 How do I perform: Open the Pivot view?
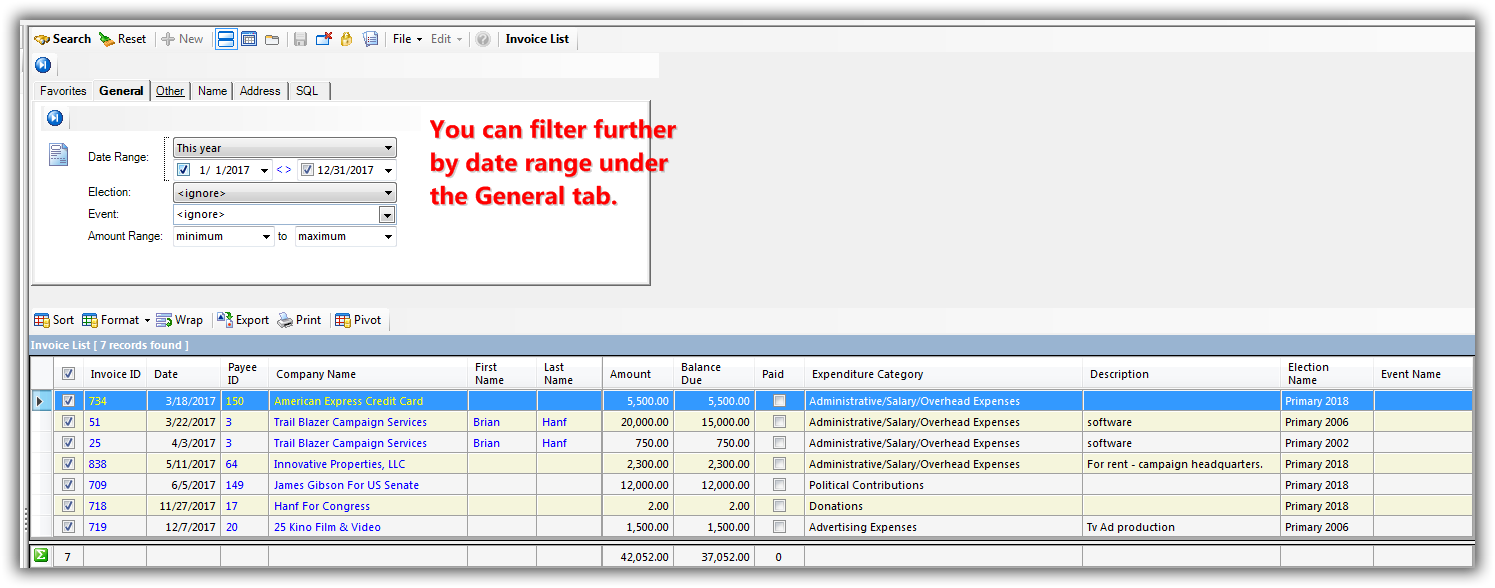tap(357, 320)
